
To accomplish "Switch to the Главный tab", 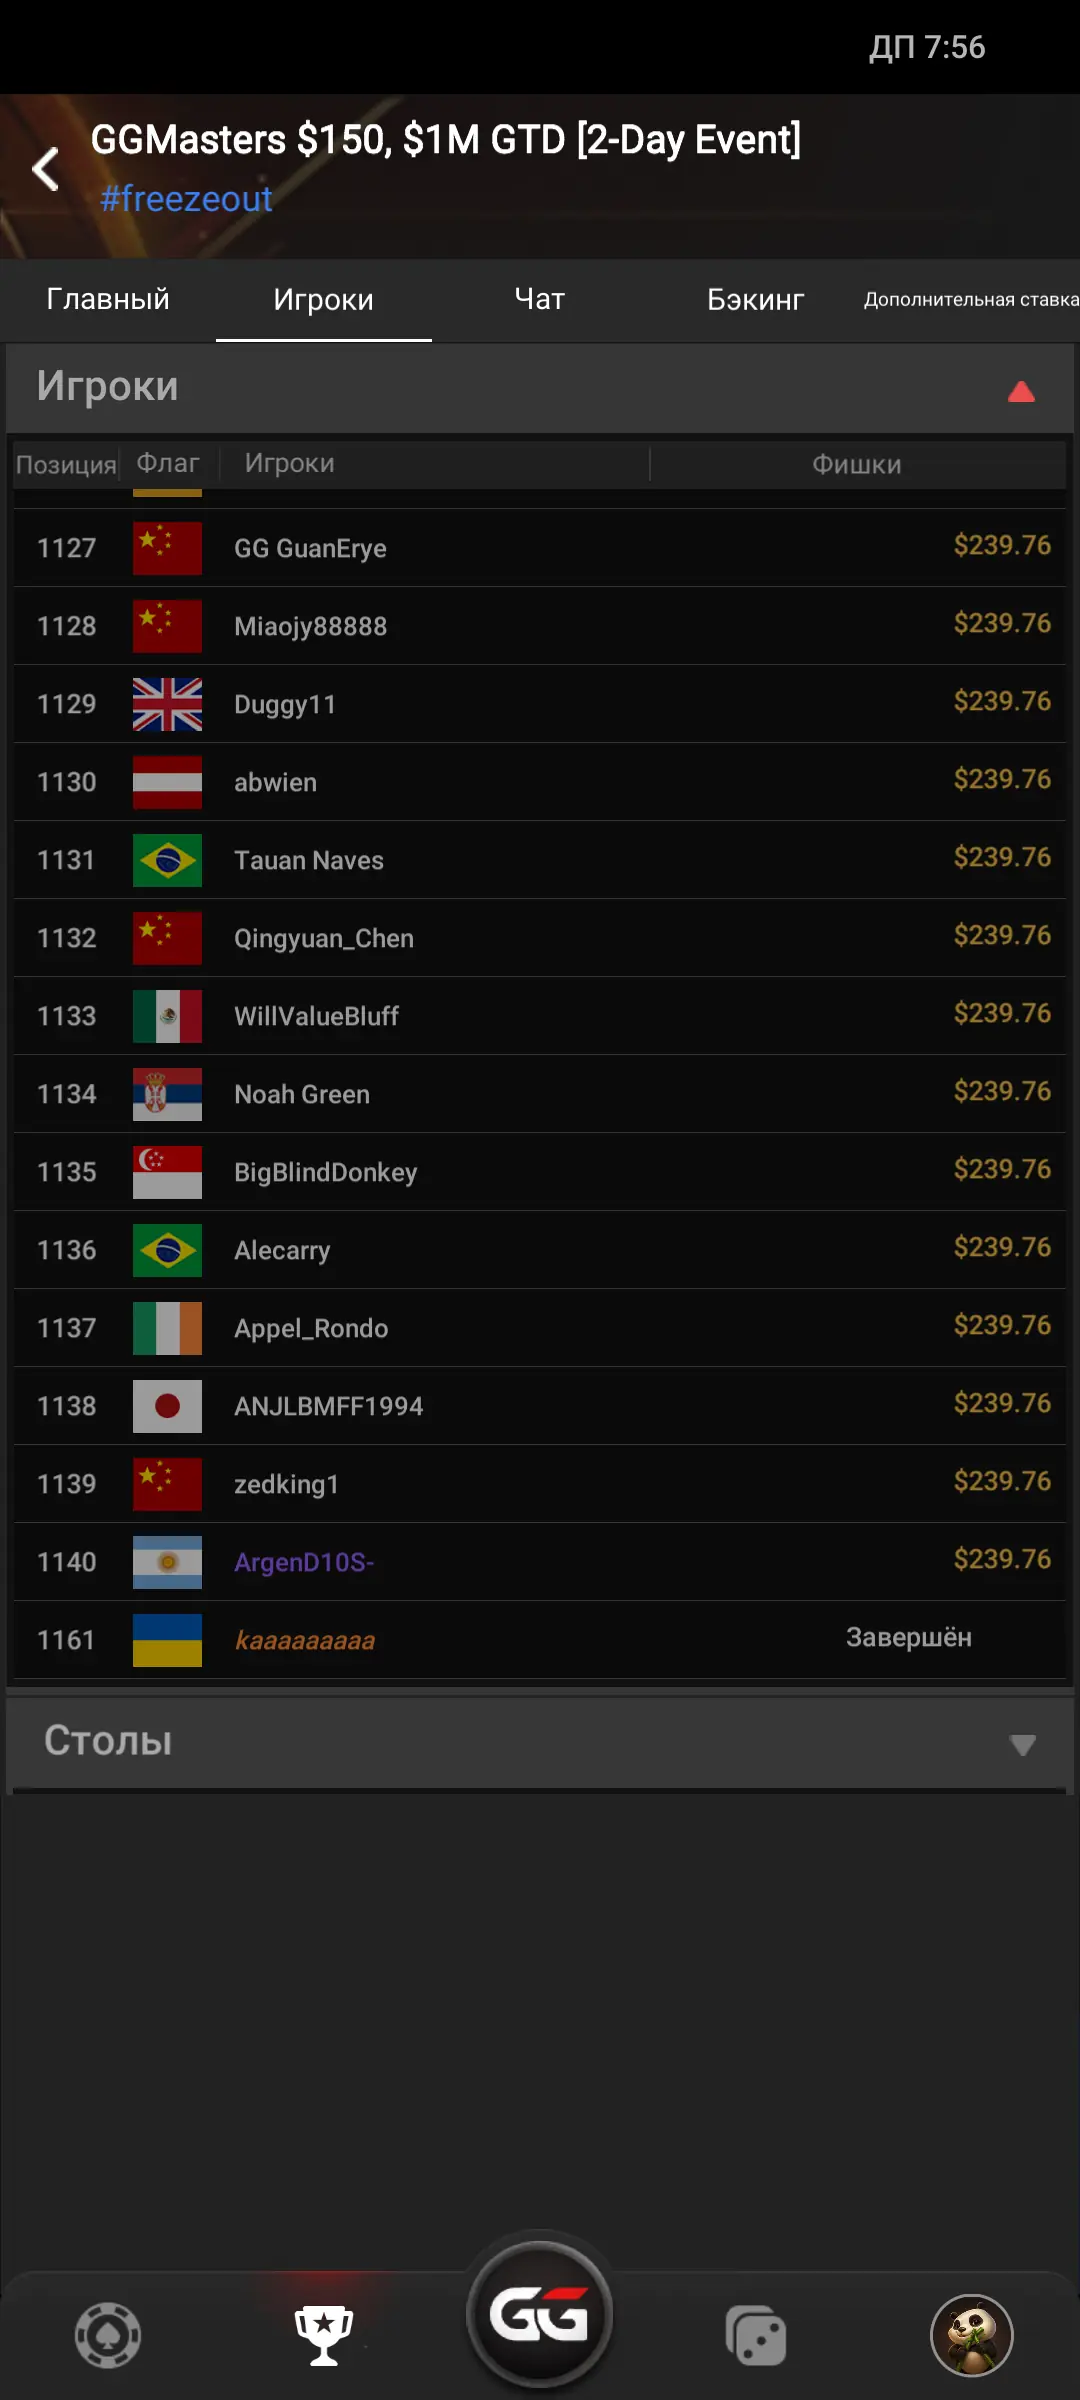I will pyautogui.click(x=108, y=299).
